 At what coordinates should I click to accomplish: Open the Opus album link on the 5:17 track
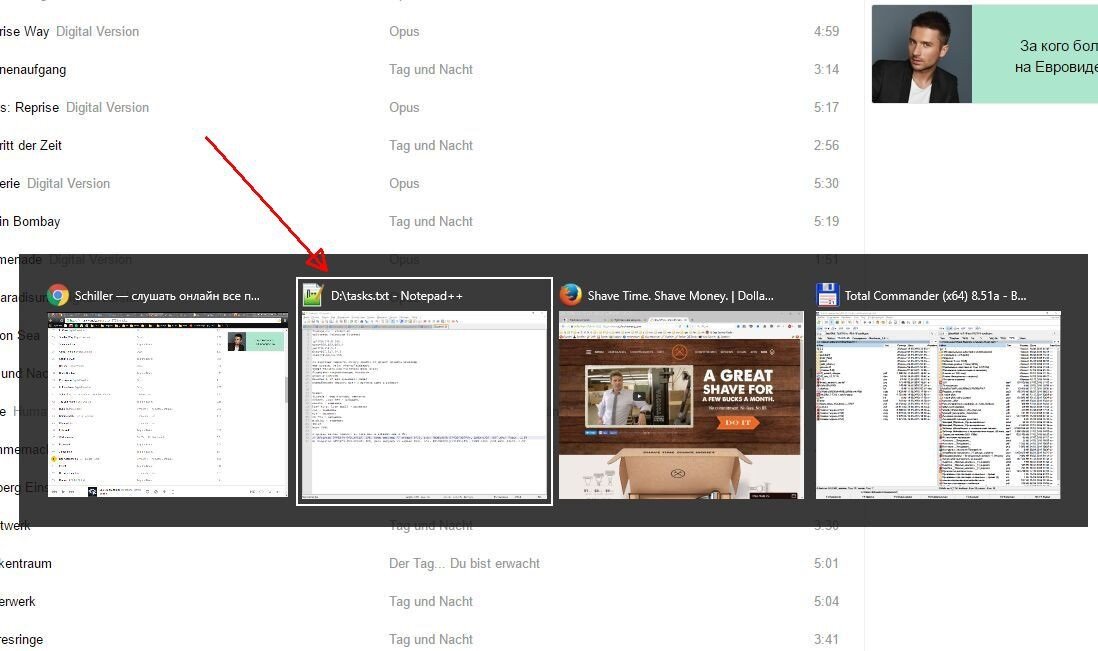404,107
